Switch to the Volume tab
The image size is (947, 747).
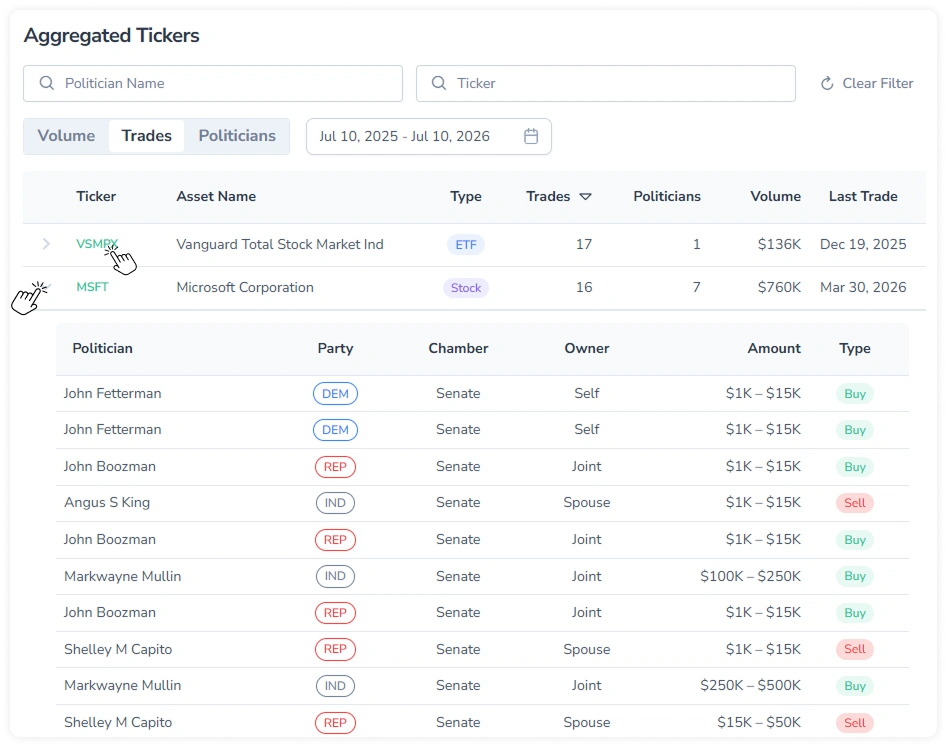[66, 136]
